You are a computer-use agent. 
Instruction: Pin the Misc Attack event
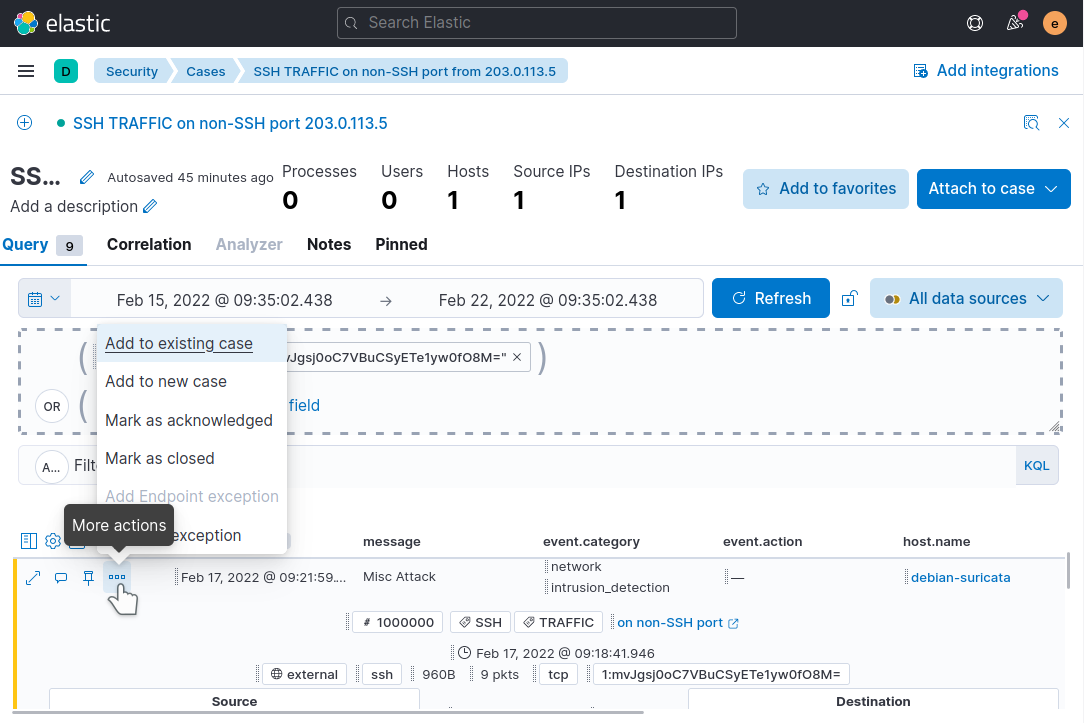[88, 578]
